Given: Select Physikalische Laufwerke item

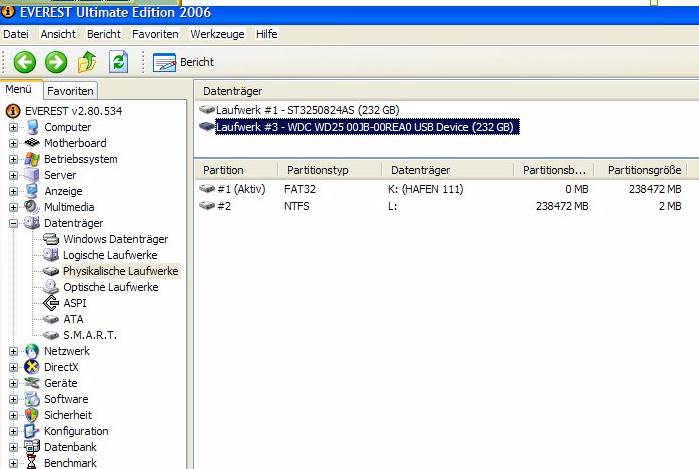Looking at the screenshot, I should [120, 271].
